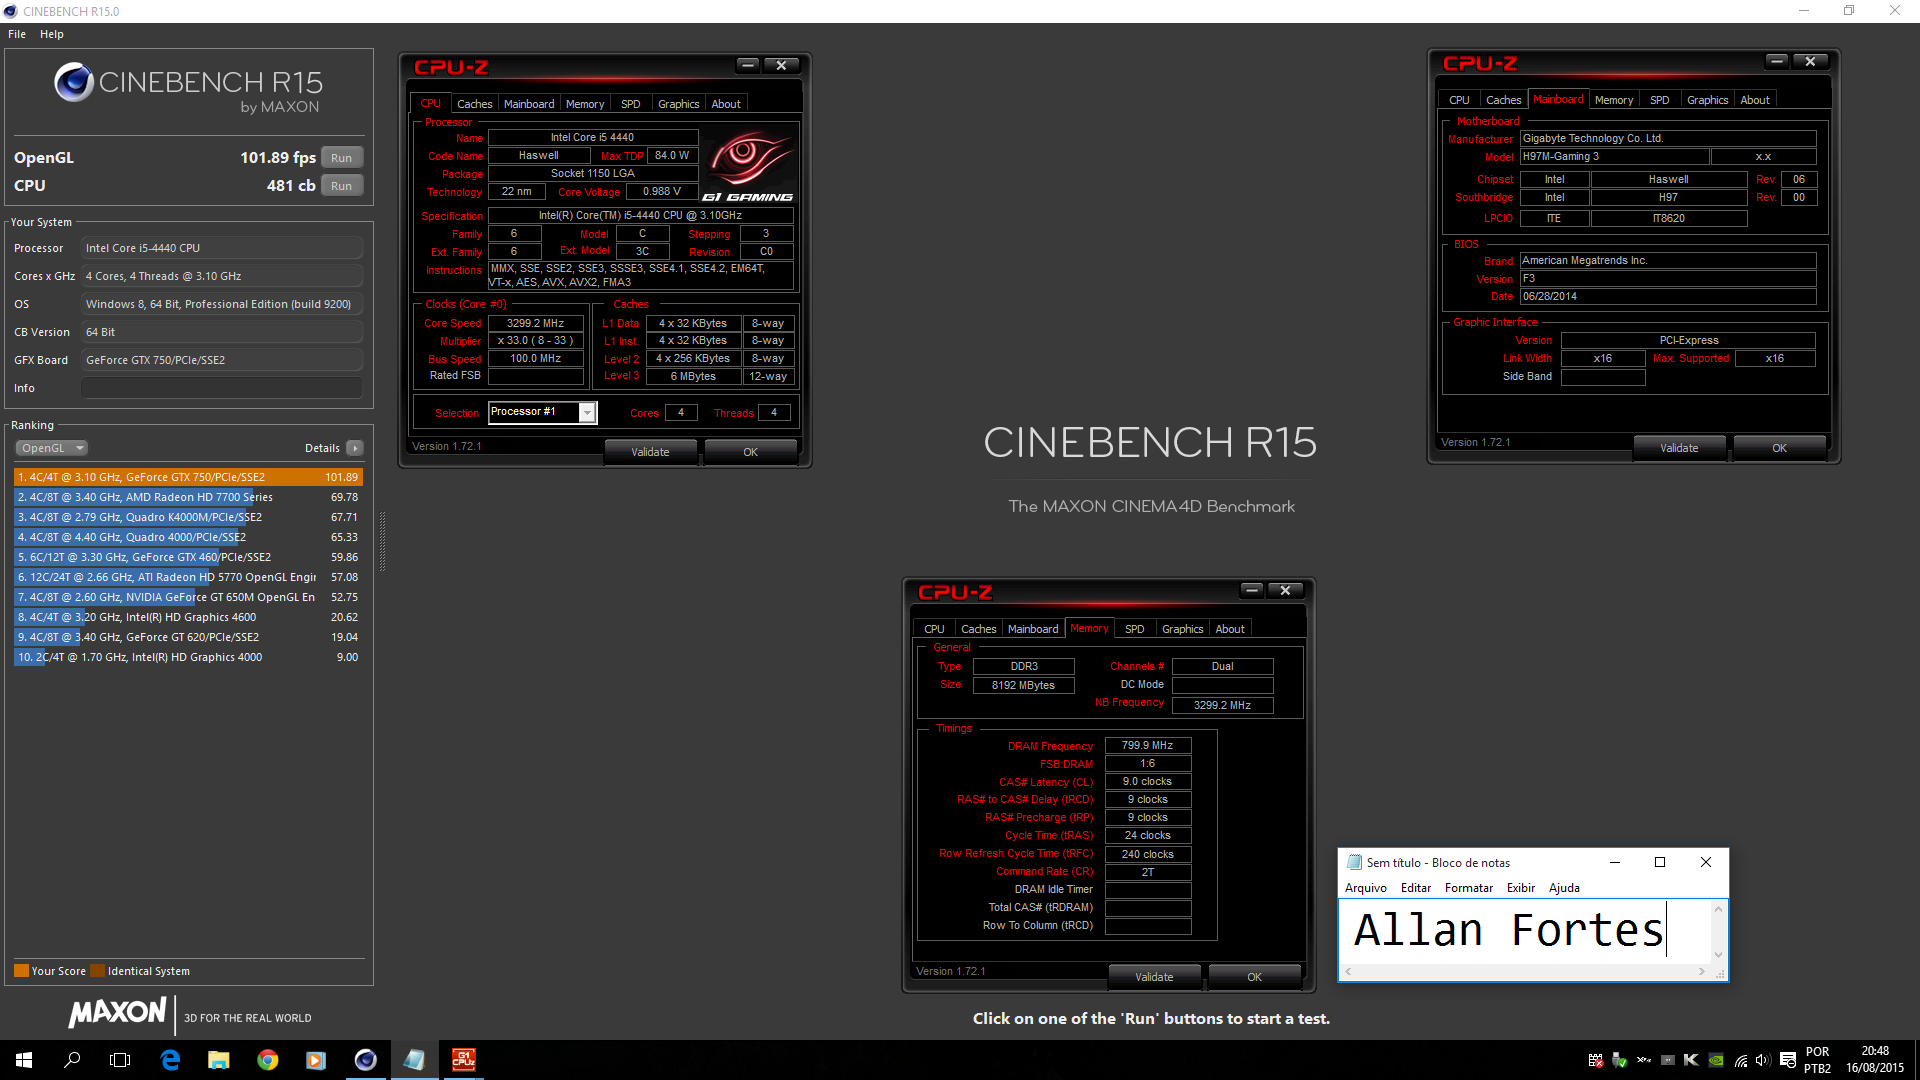
Task: Click the empty Info field in Your System
Action: coord(221,388)
